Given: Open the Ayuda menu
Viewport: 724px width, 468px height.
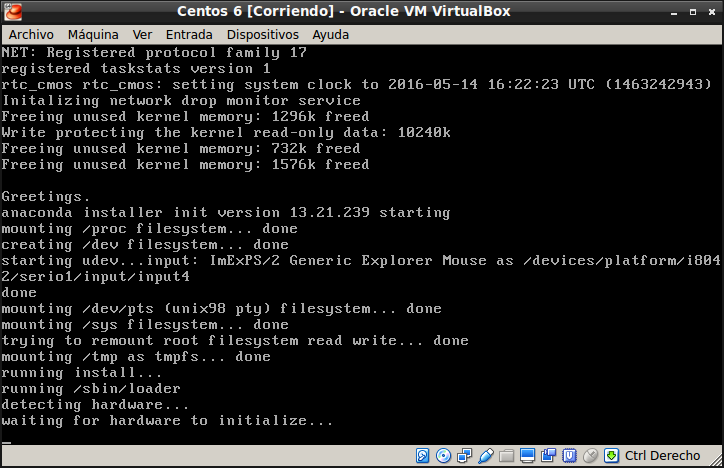Looking at the screenshot, I should point(331,34).
